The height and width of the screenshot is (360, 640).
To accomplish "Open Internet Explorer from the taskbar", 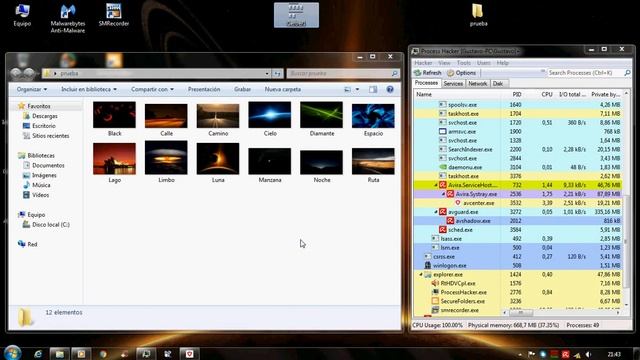I will (x=38, y=353).
